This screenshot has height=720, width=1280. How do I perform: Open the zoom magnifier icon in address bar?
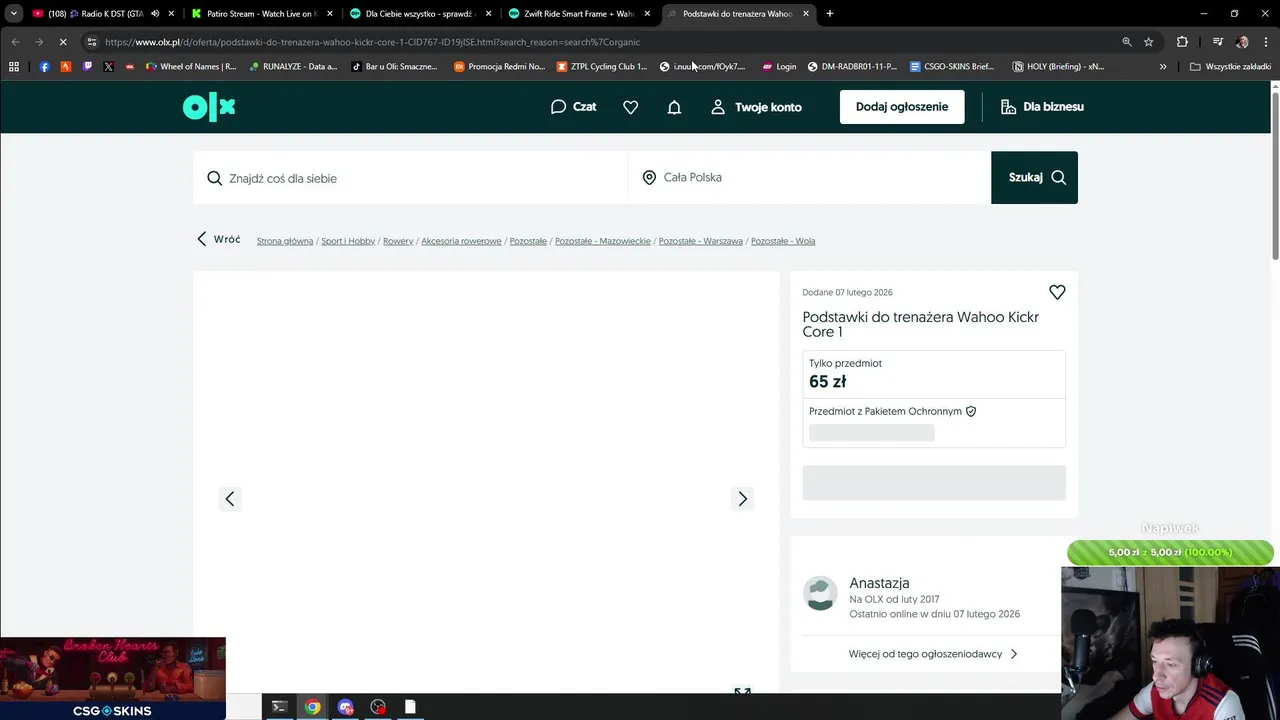[1127, 42]
